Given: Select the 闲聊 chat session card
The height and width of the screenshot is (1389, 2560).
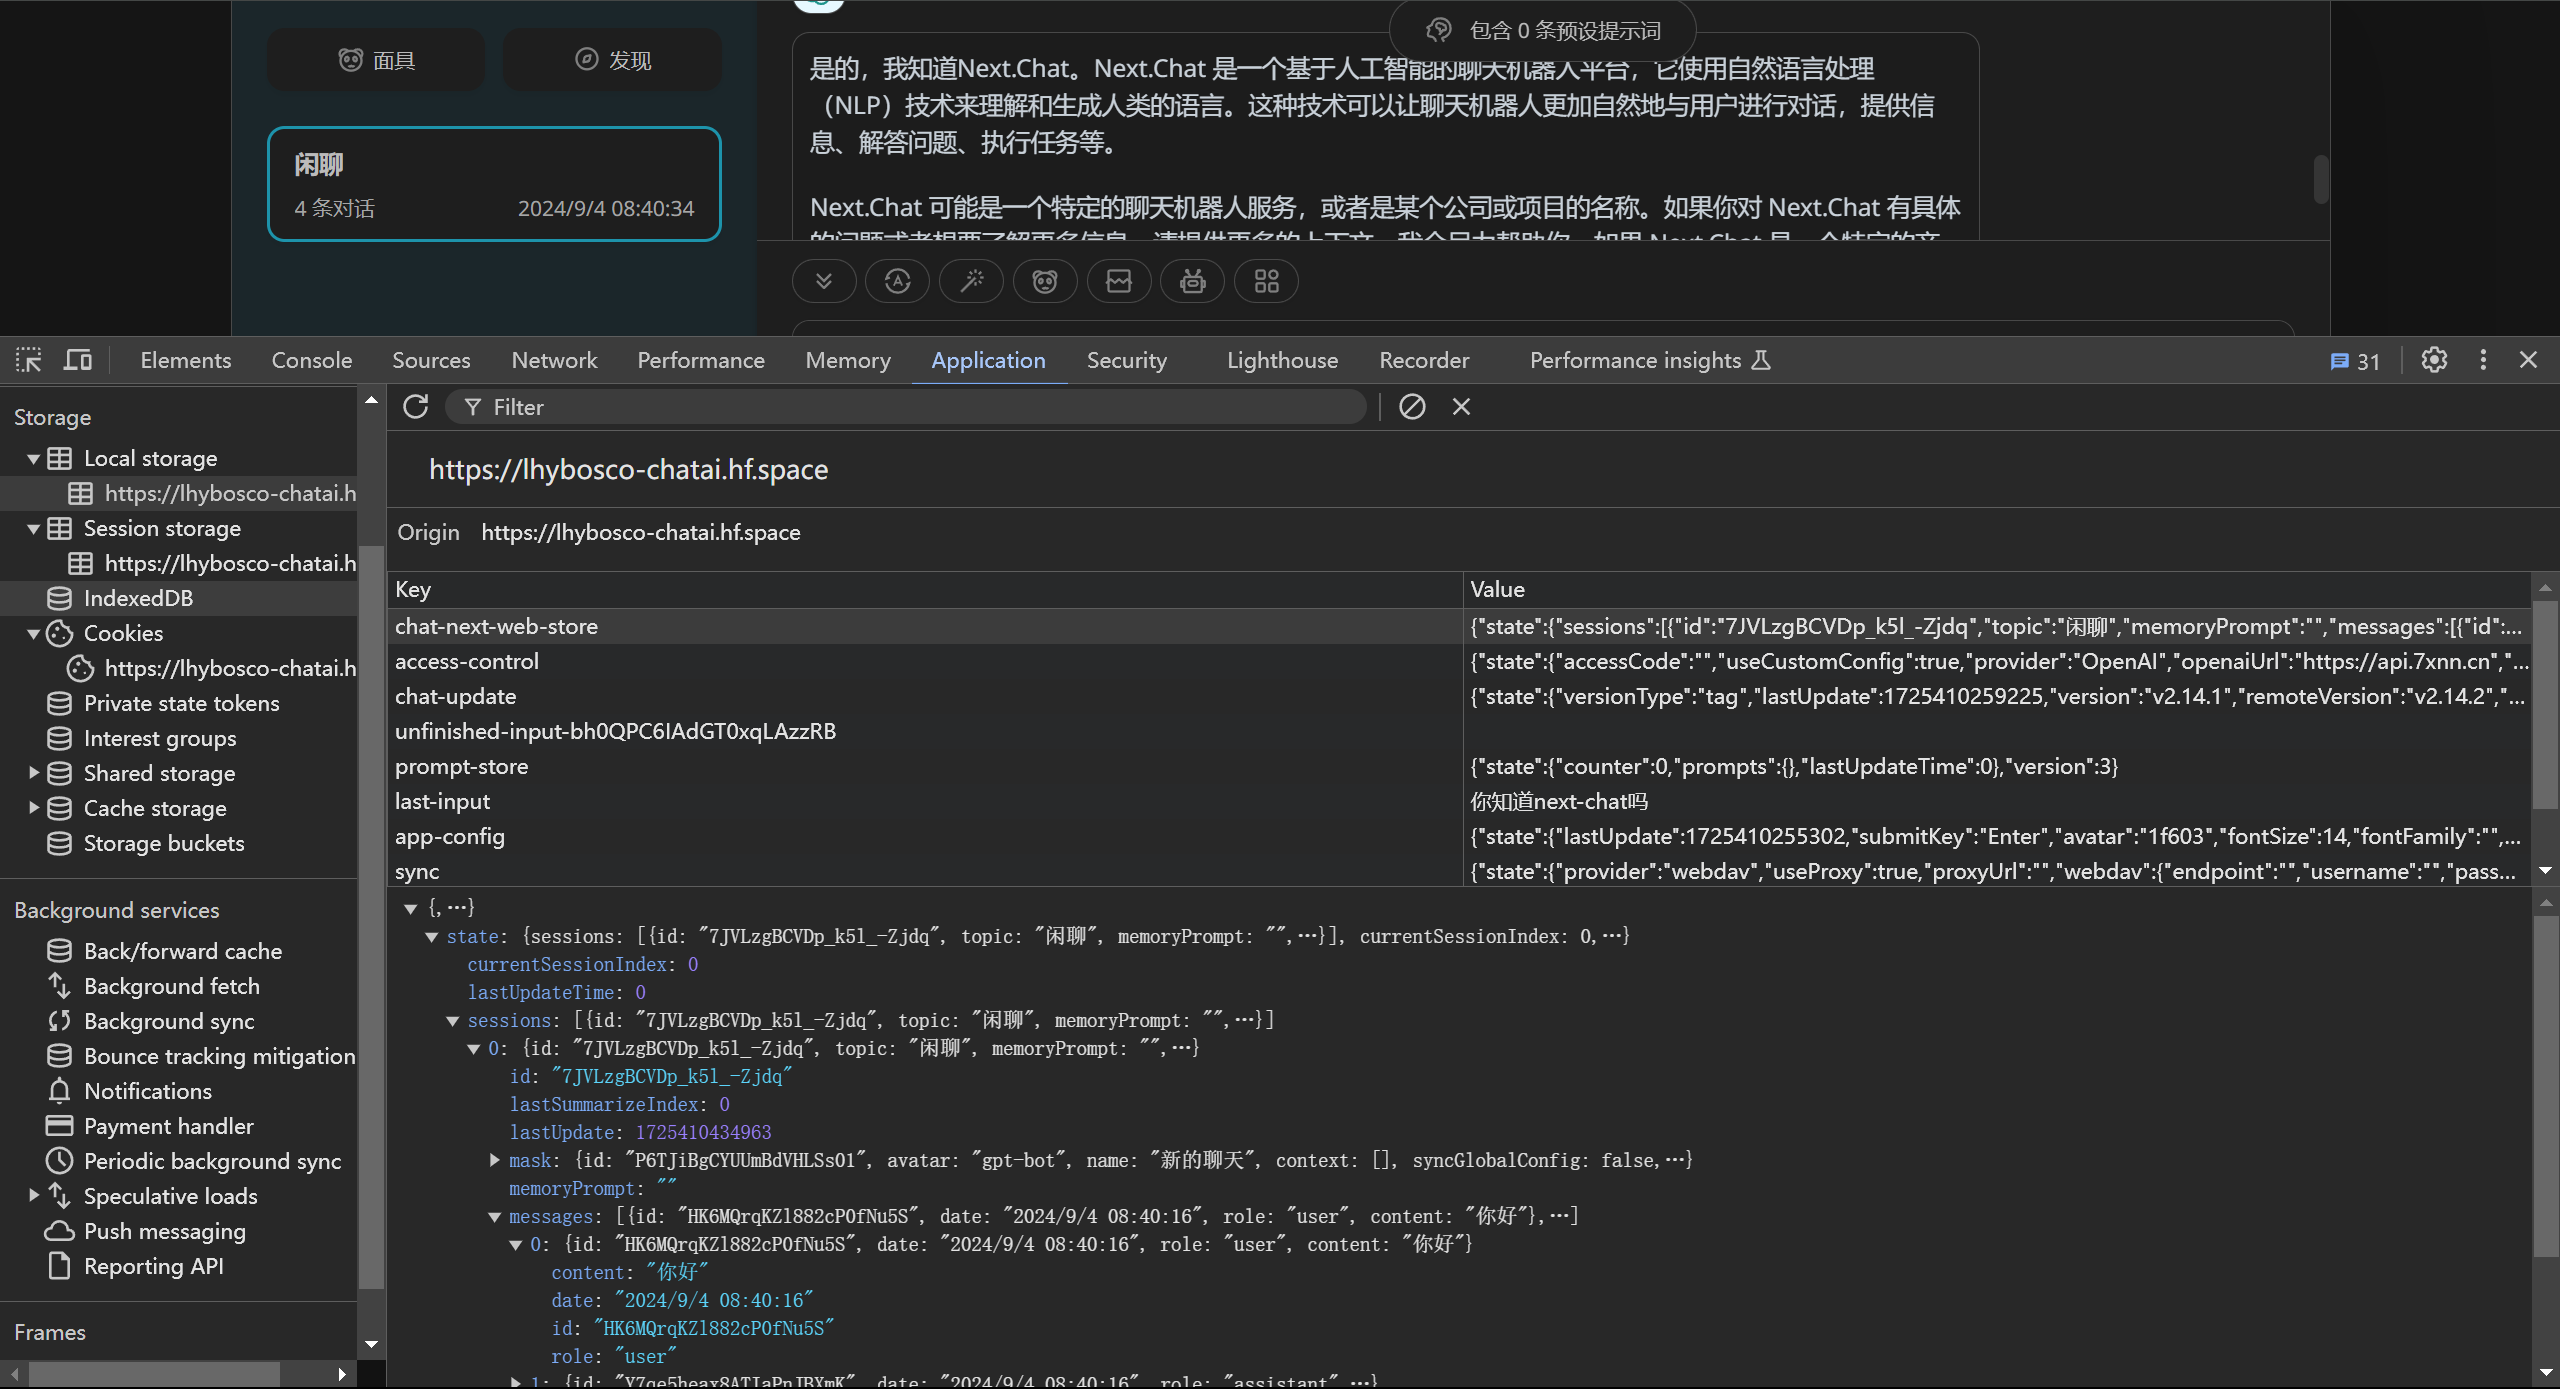Looking at the screenshot, I should pyautogui.click(x=494, y=184).
